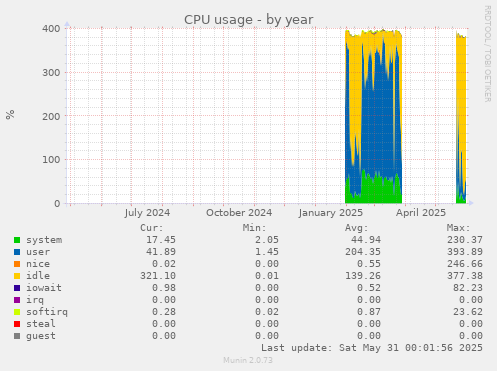Click nice max value 246.66
The image size is (497, 371).
(465, 264)
